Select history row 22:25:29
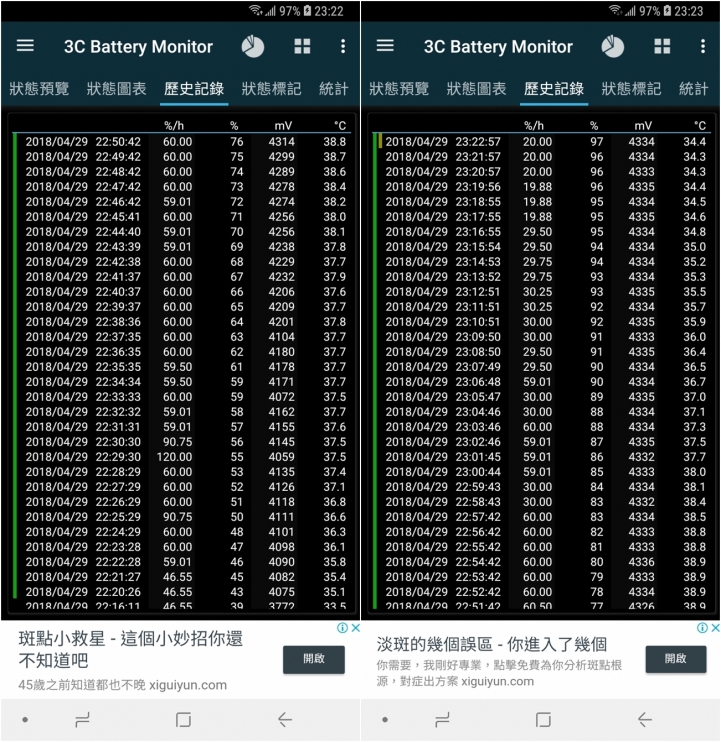Image resolution: width=721 pixels, height=742 pixels. [184, 517]
